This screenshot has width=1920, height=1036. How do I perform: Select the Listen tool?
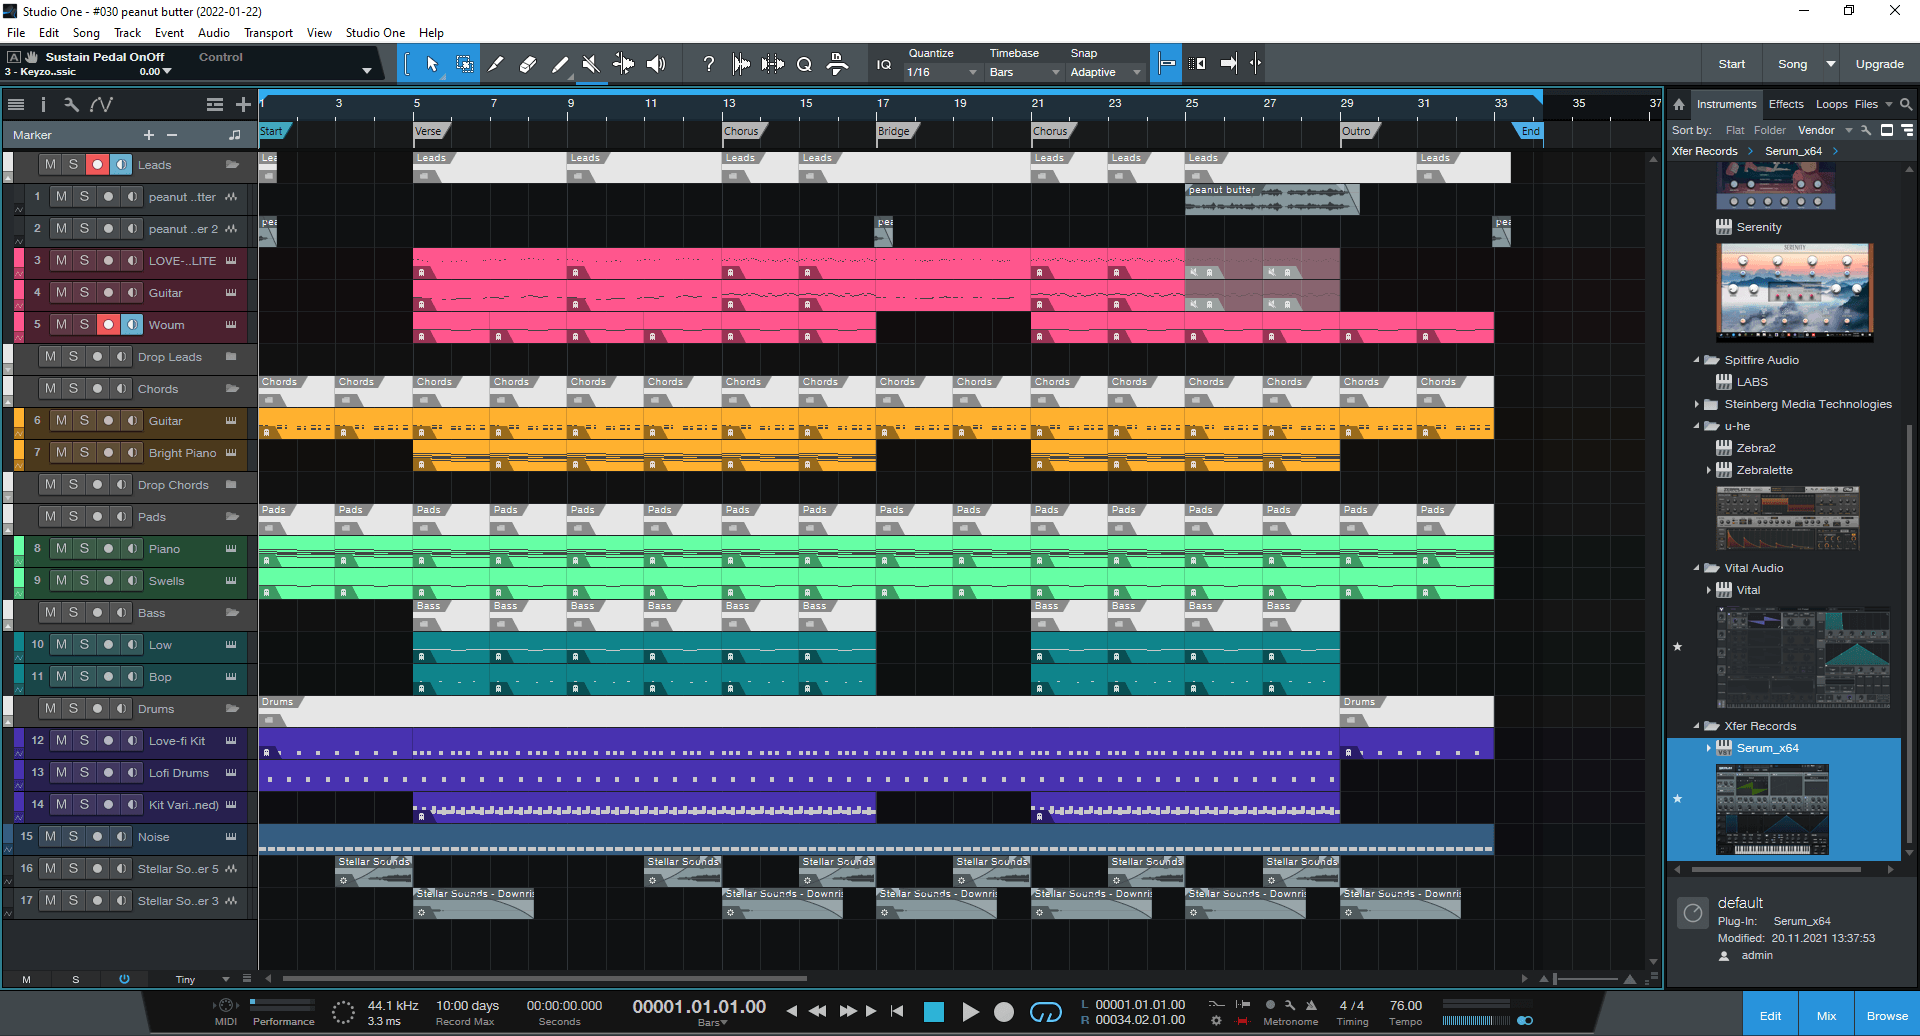(x=656, y=64)
